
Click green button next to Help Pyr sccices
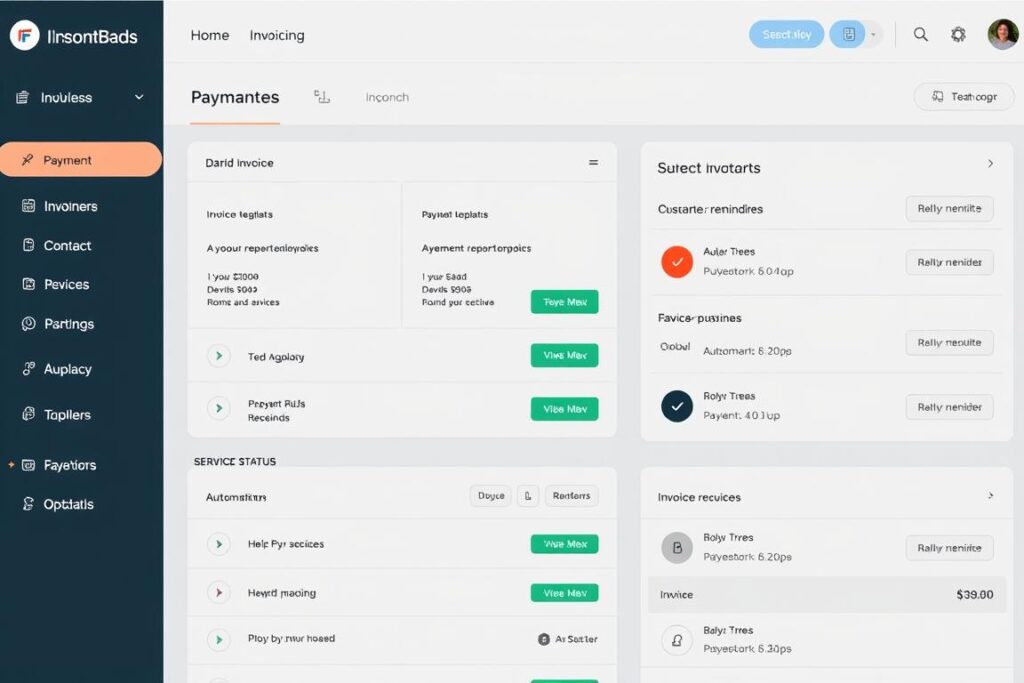click(564, 544)
